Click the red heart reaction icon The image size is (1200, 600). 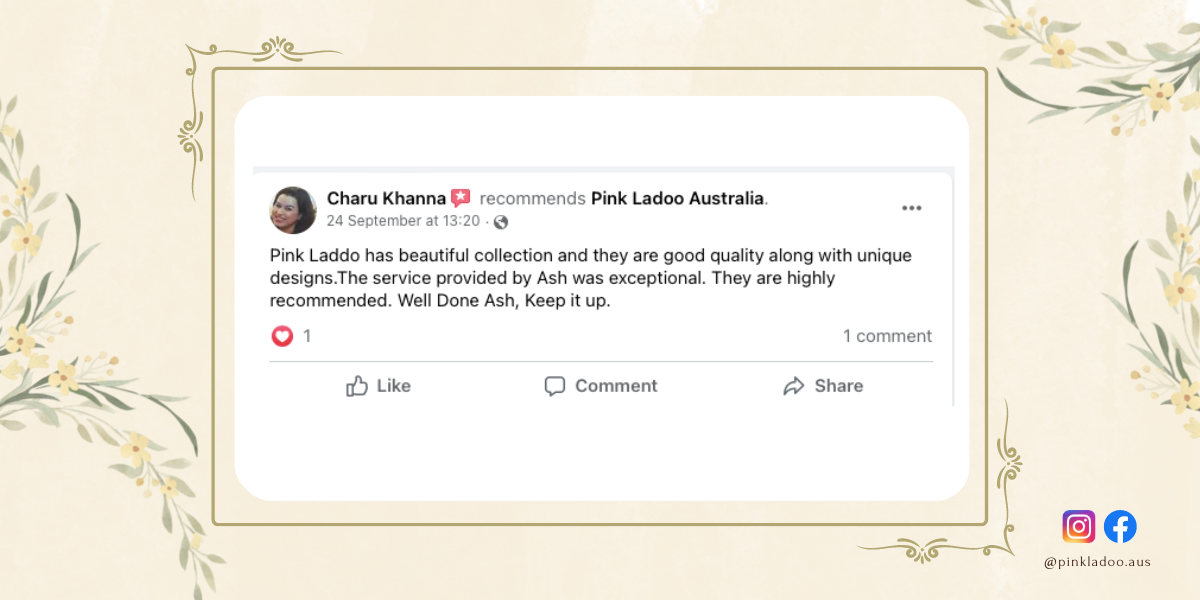pyautogui.click(x=283, y=336)
